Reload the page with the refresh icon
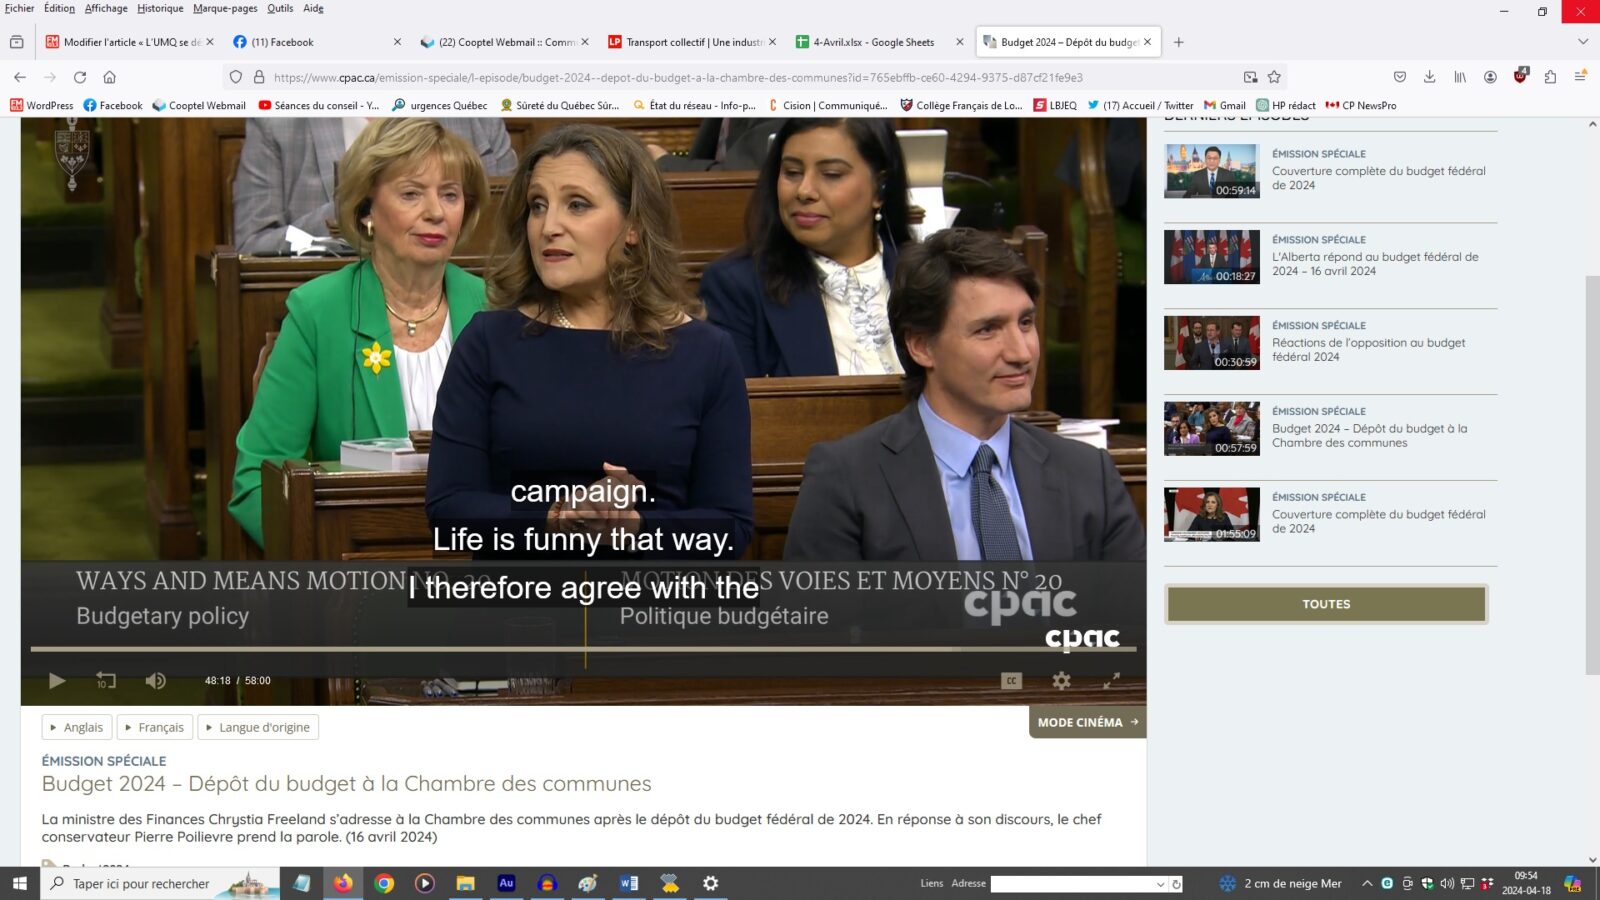The width and height of the screenshot is (1600, 900). [80, 77]
